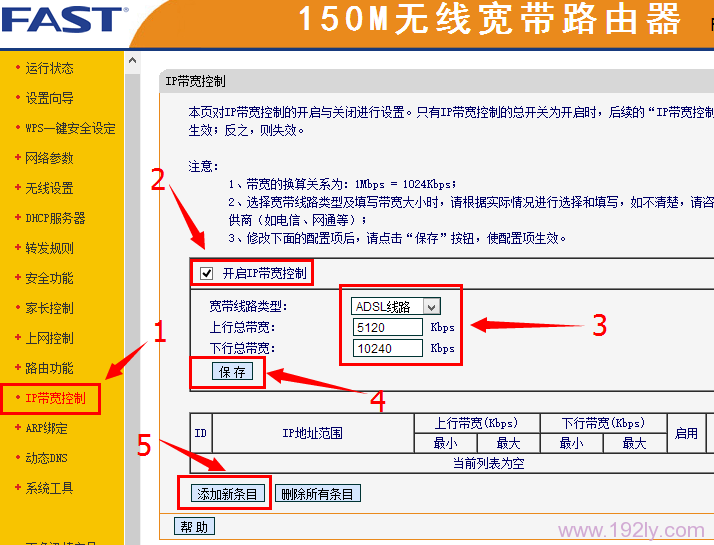The width and height of the screenshot is (714, 545).
Task: Open 运行状态 in the sidebar
Action: tap(49, 68)
